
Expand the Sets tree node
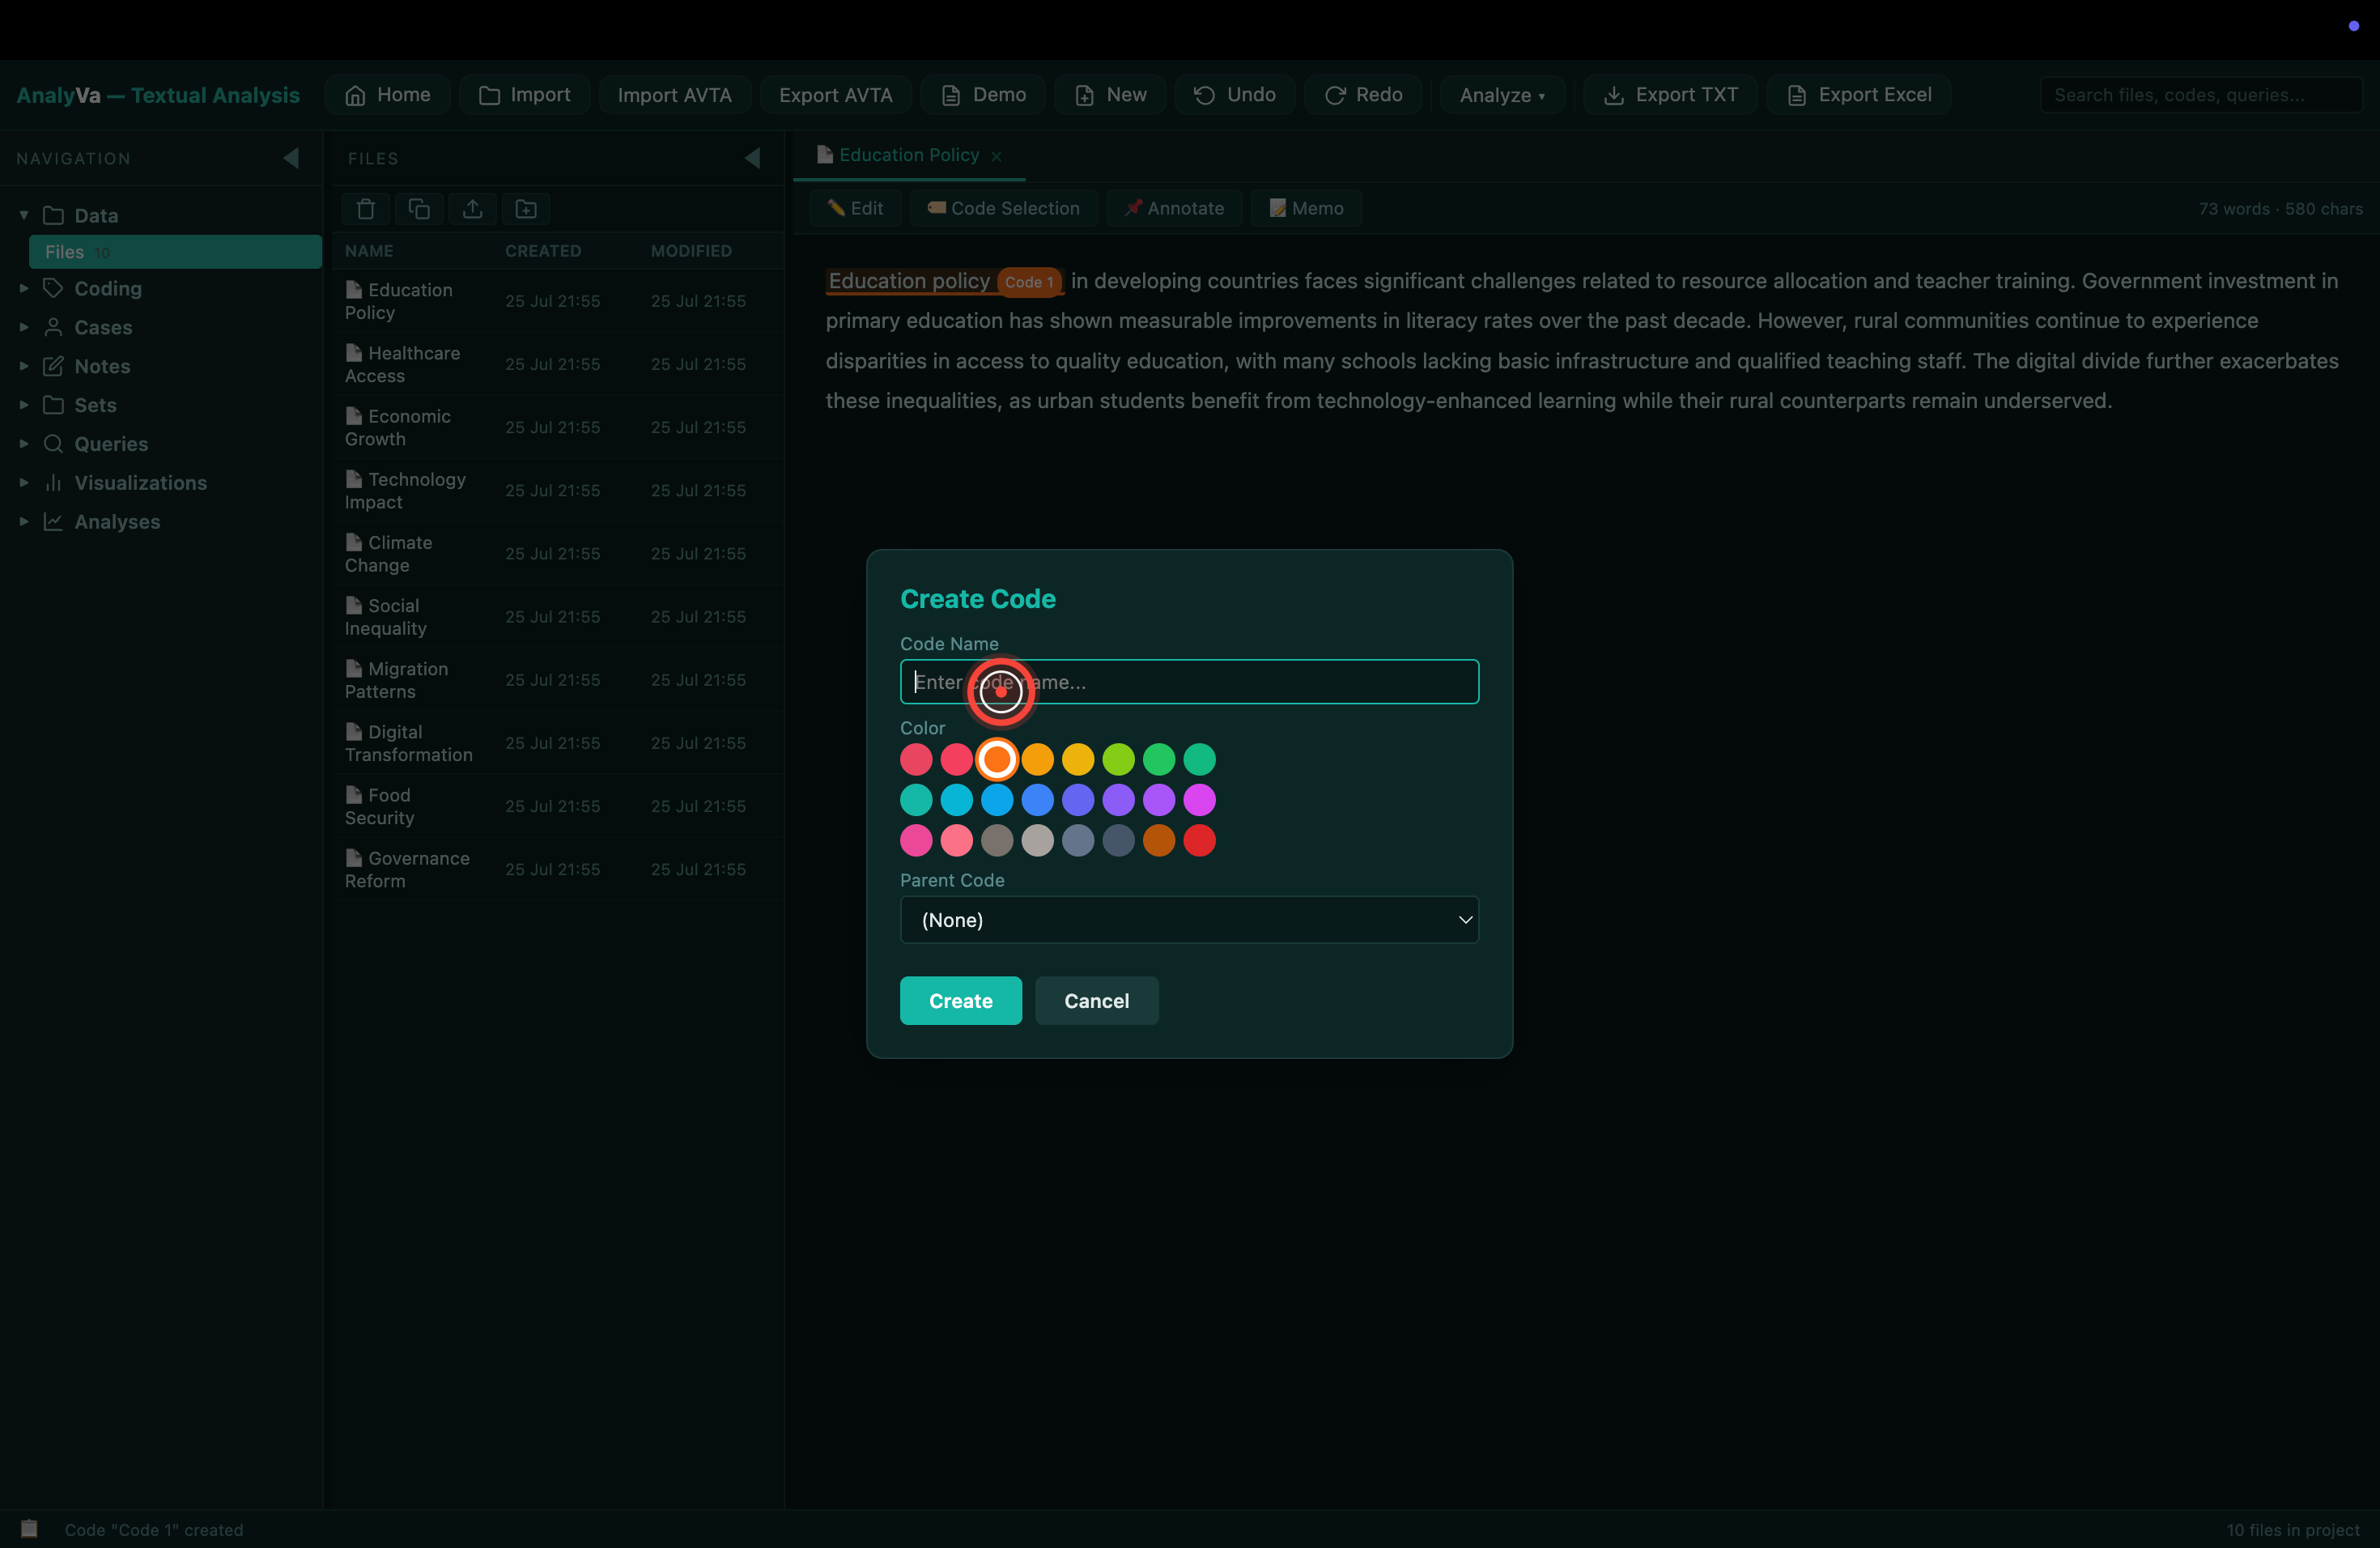(24, 405)
